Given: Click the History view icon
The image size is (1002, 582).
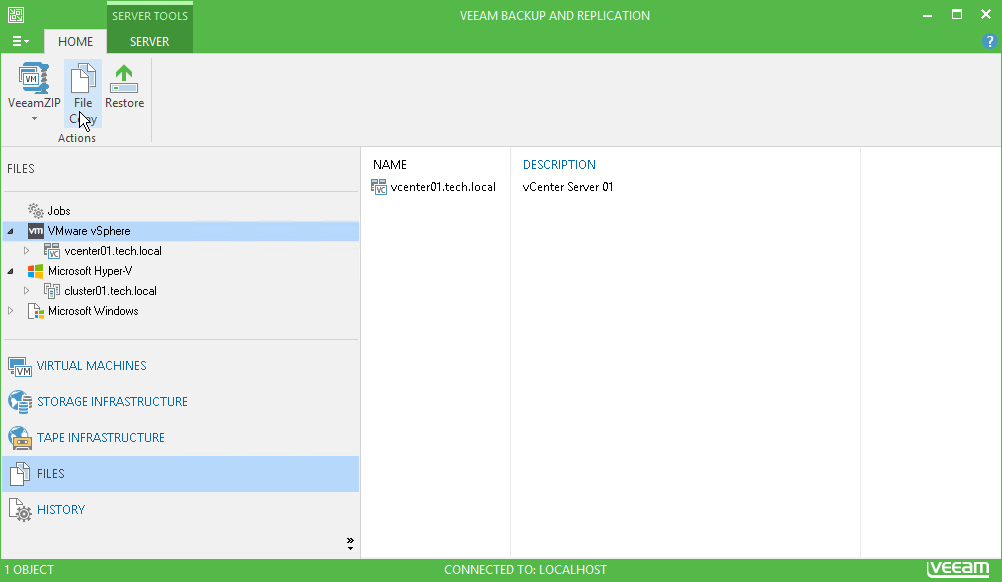Looking at the screenshot, I should coord(20,510).
